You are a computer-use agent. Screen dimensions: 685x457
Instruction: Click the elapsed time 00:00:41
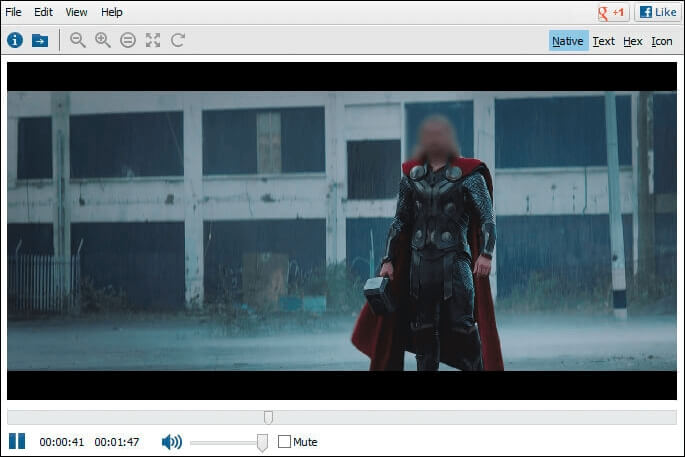point(62,442)
